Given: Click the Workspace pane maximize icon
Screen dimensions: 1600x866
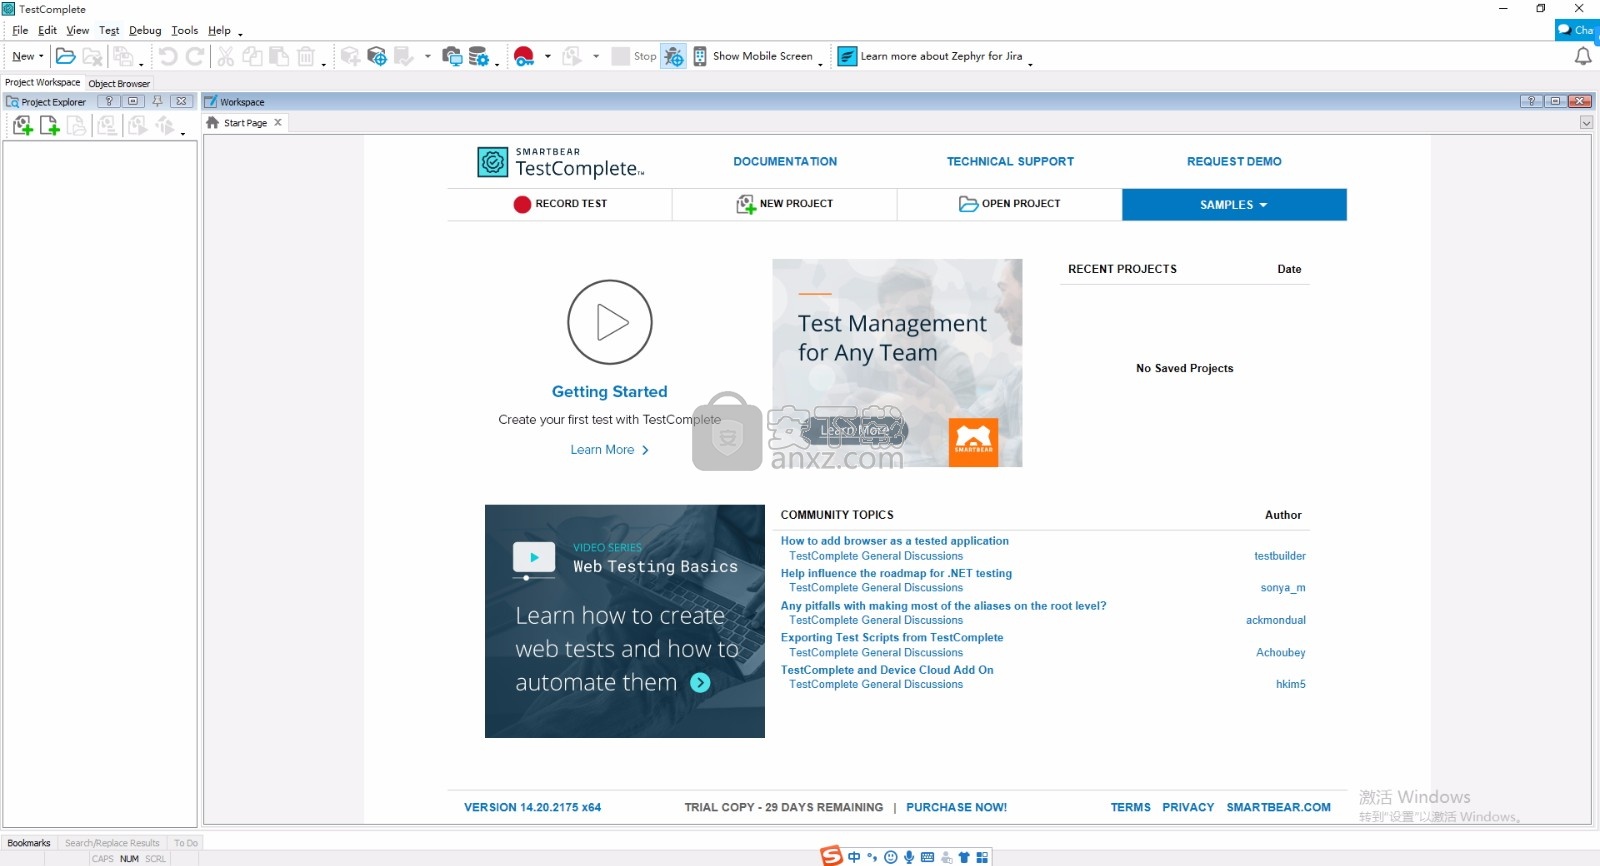Looking at the screenshot, I should [1555, 101].
